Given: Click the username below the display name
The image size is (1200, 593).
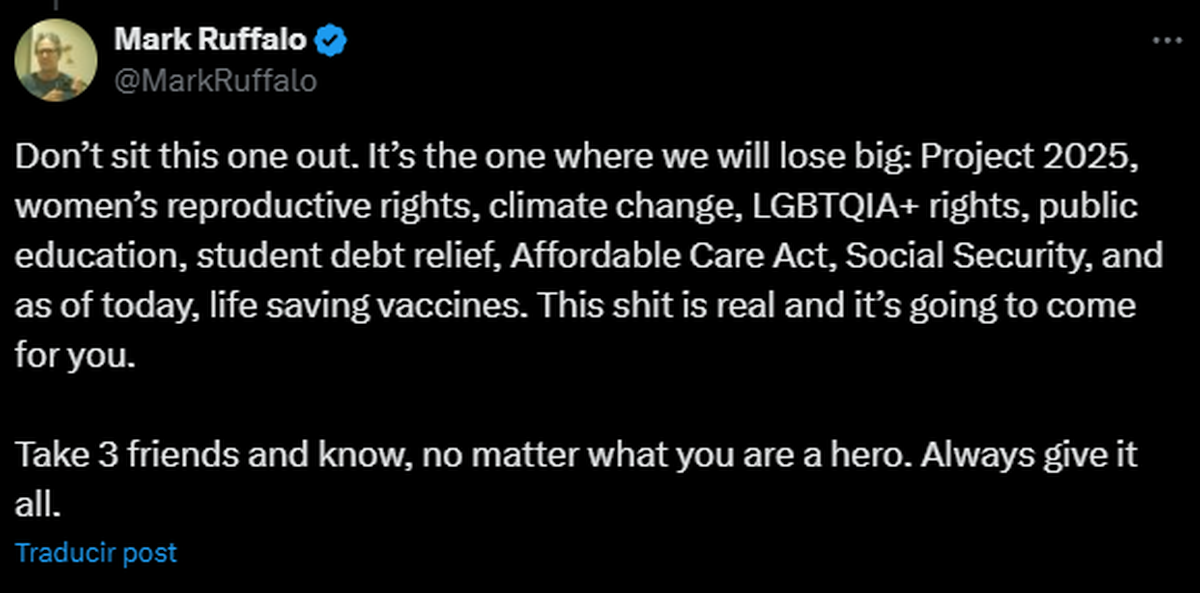Looking at the screenshot, I should point(215,81).
